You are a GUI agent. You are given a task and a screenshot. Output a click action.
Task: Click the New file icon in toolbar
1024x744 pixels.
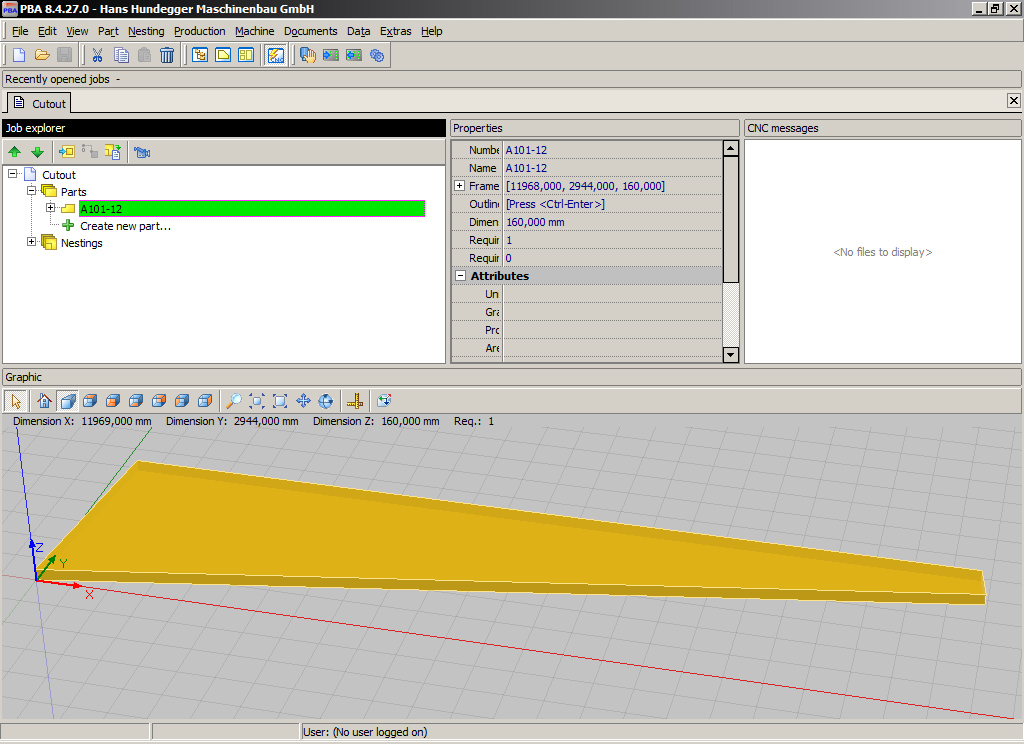18,55
